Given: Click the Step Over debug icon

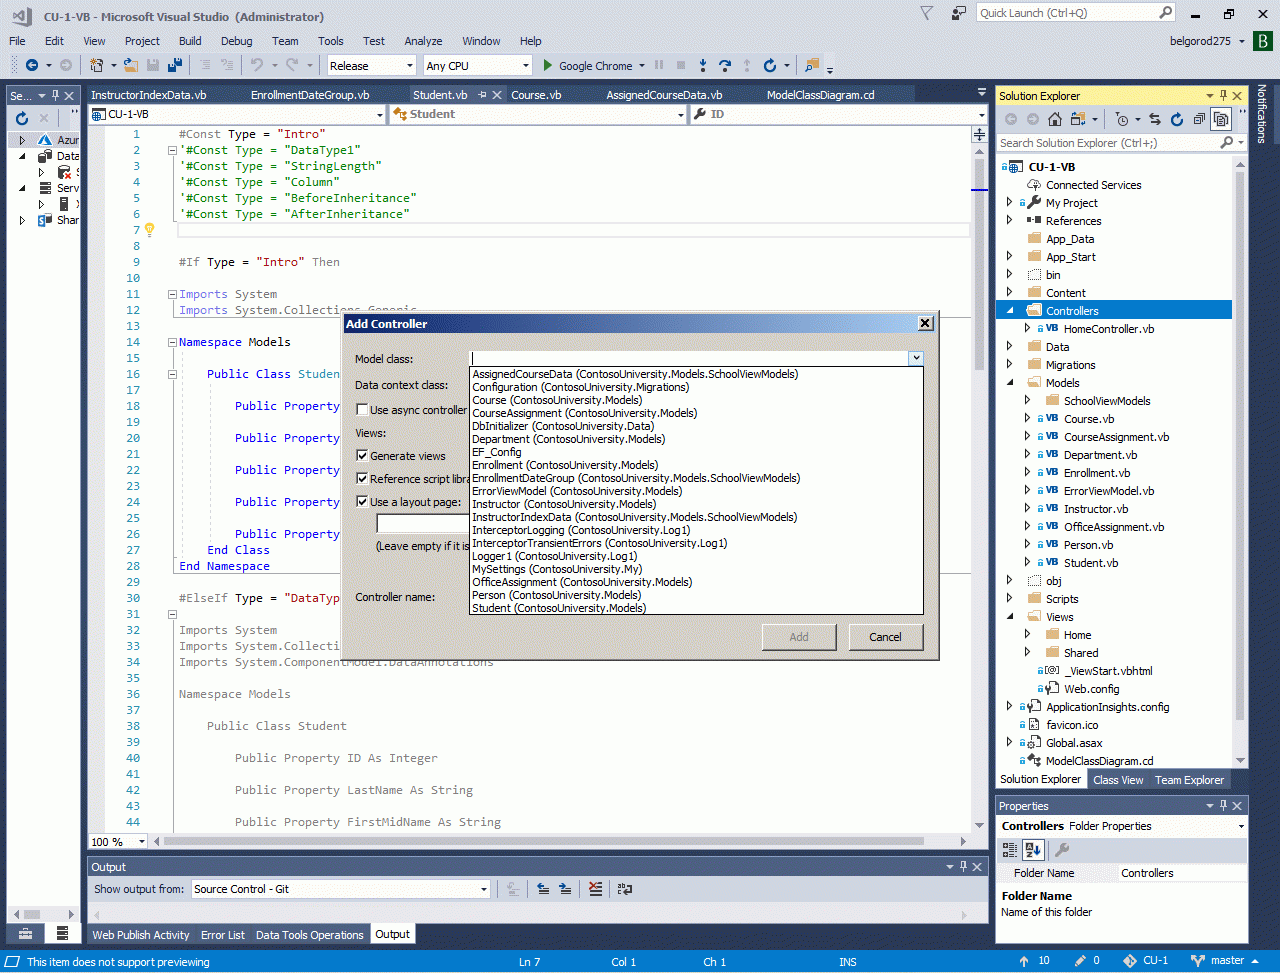Looking at the screenshot, I should coord(725,65).
